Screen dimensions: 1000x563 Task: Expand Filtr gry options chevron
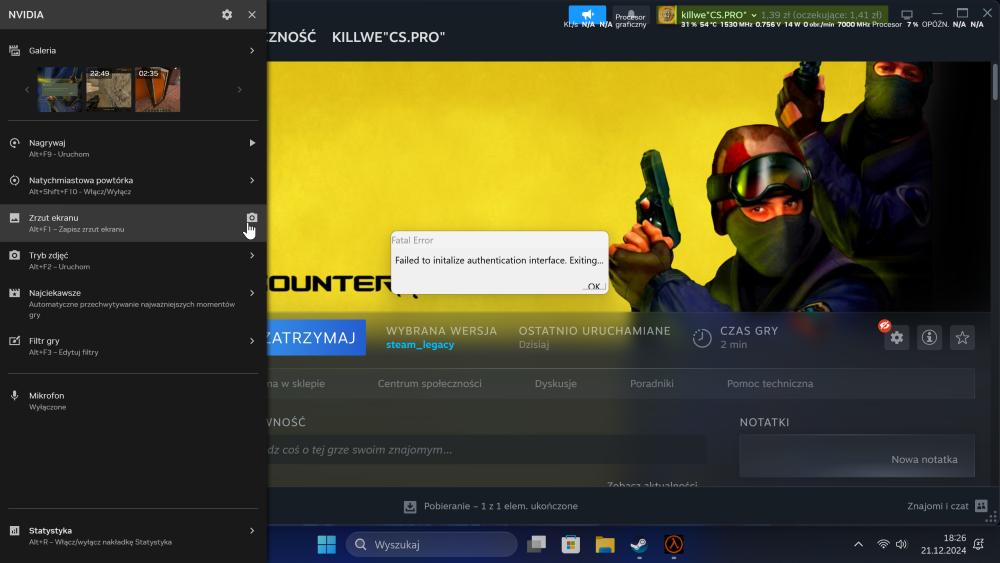coord(252,340)
